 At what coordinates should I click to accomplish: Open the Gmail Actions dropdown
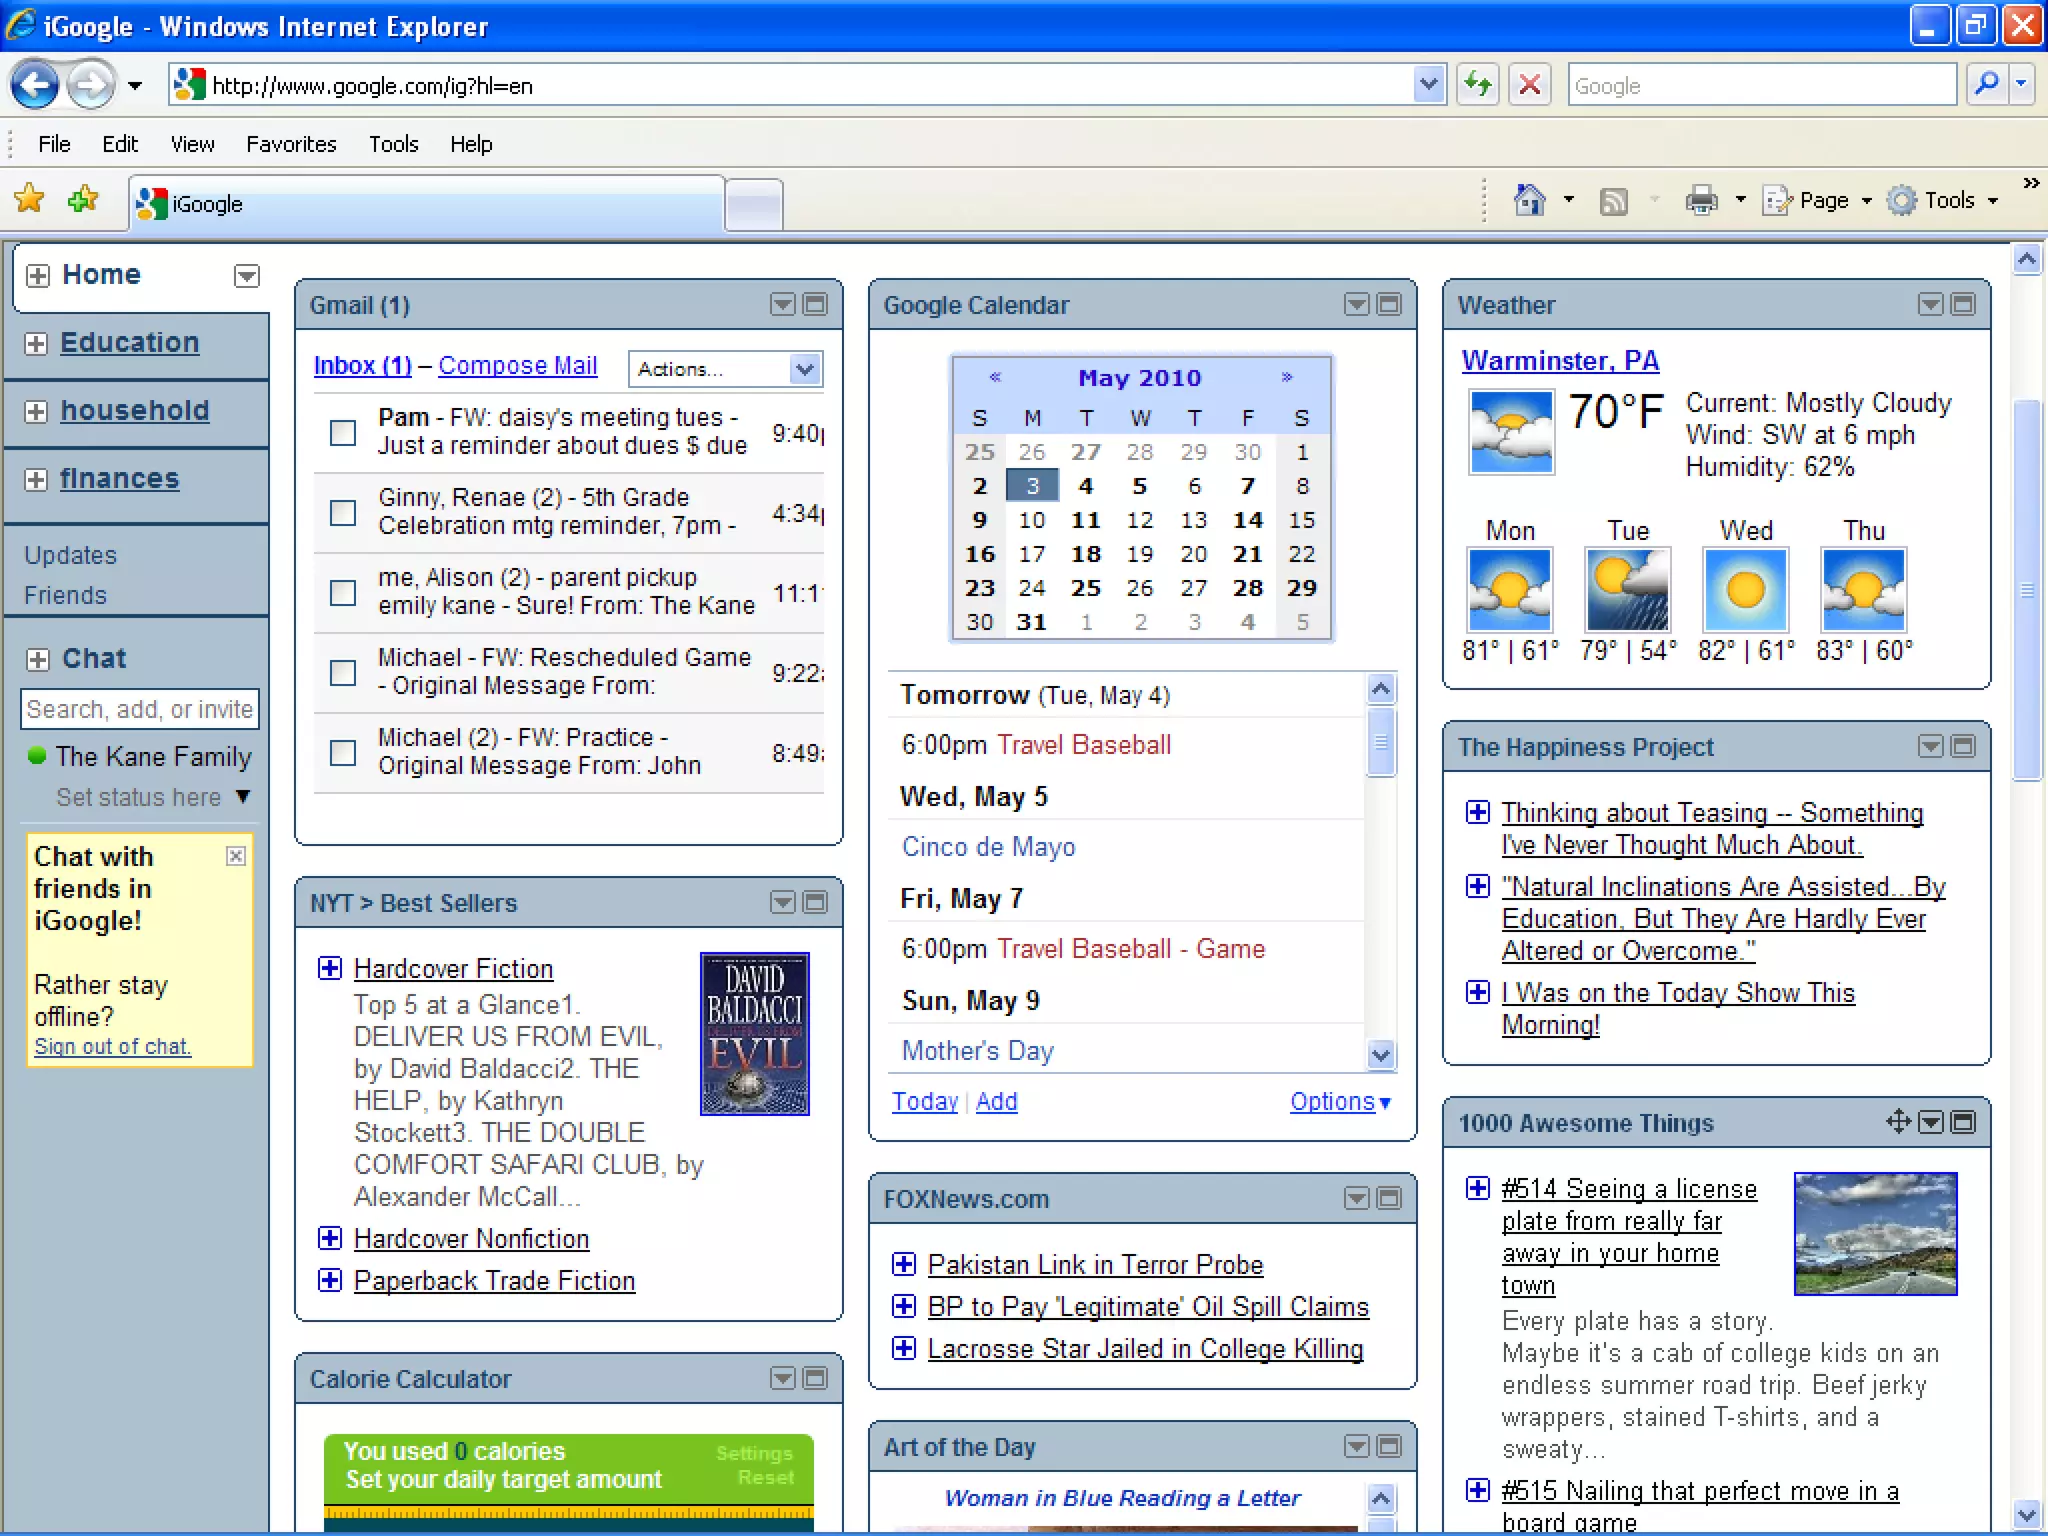[725, 369]
